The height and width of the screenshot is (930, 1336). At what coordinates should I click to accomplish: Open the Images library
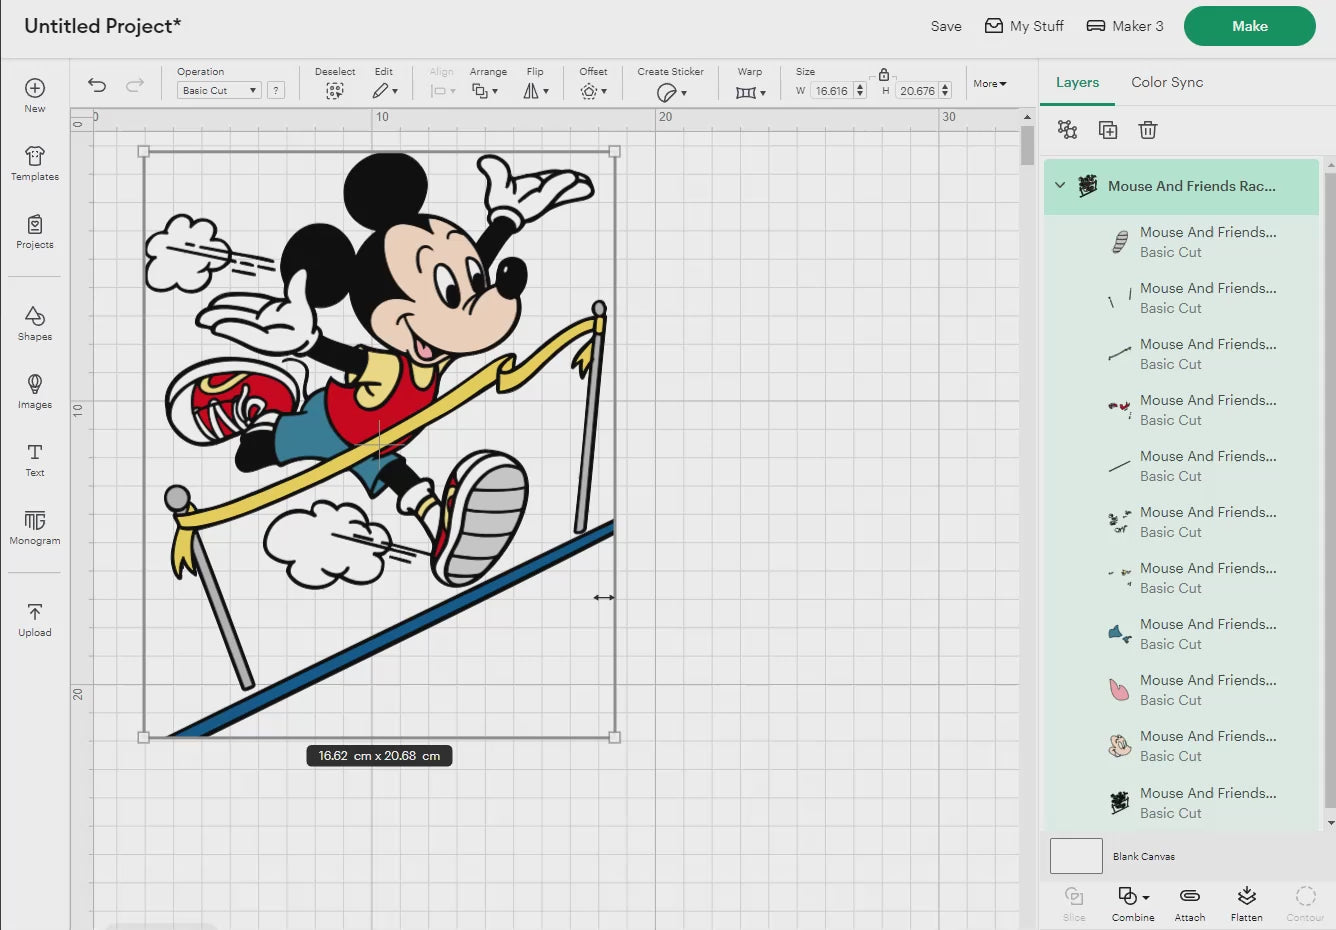[35, 391]
